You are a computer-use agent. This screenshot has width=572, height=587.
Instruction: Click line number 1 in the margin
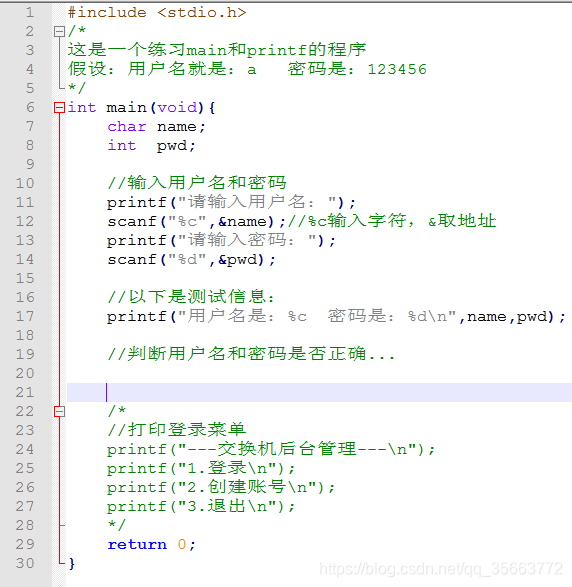pyautogui.click(x=30, y=13)
